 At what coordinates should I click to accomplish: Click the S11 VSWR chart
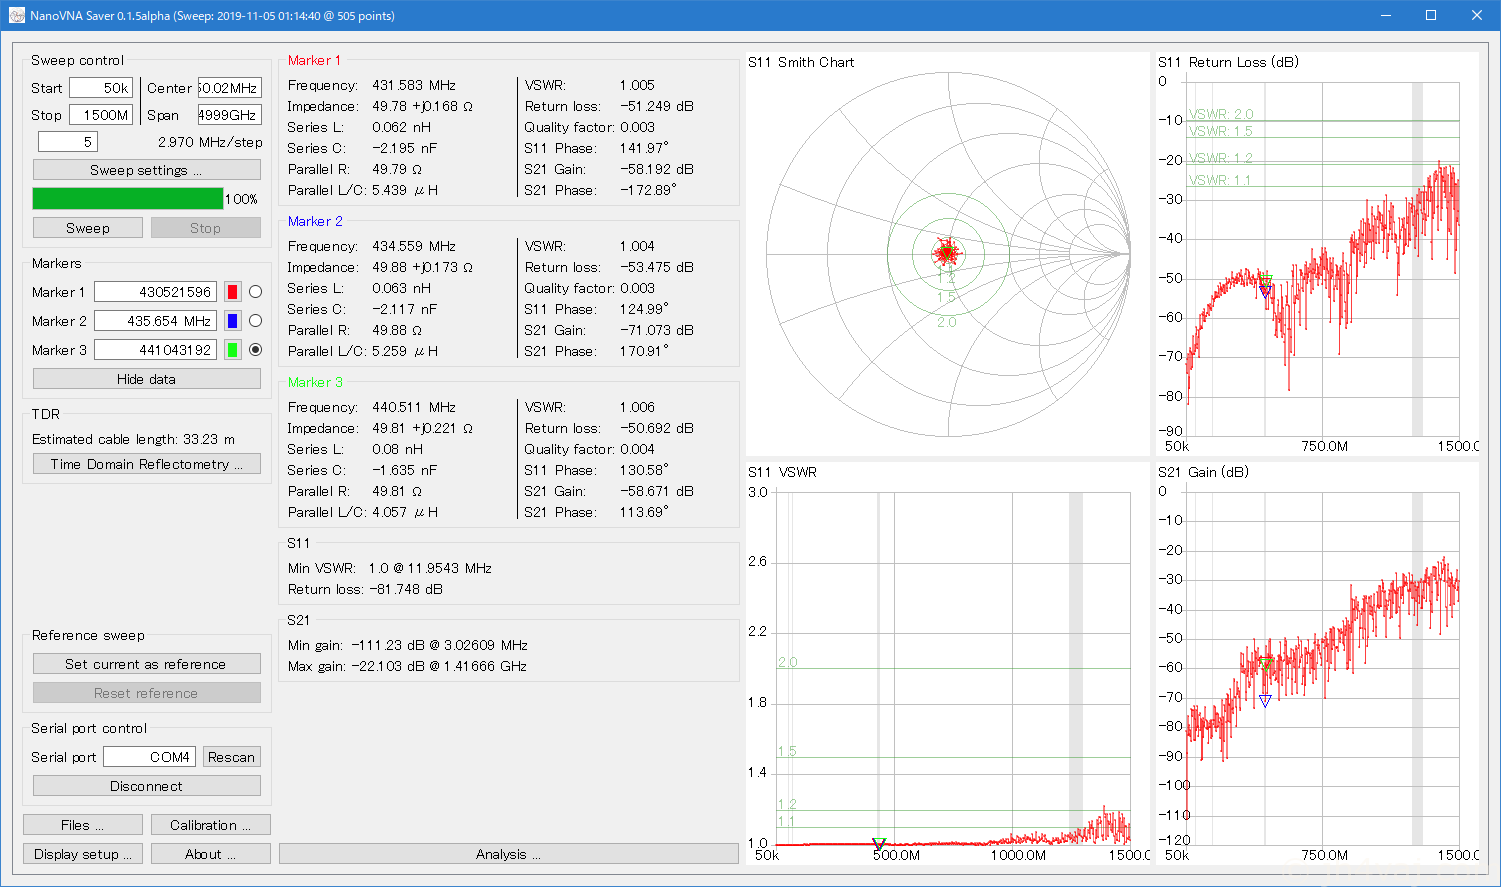[x=947, y=664]
